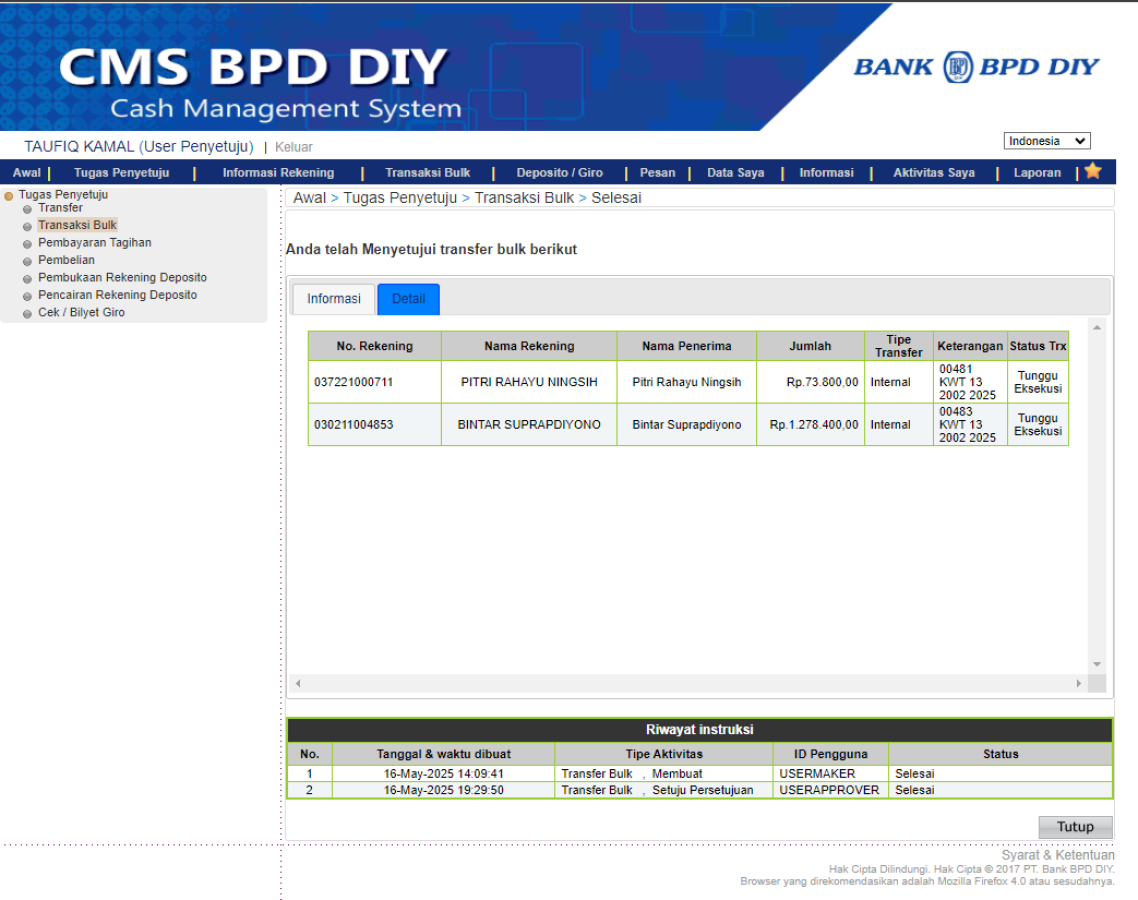Select Pembelian in the sidebar
The width and height of the screenshot is (1138, 900).
(67, 260)
